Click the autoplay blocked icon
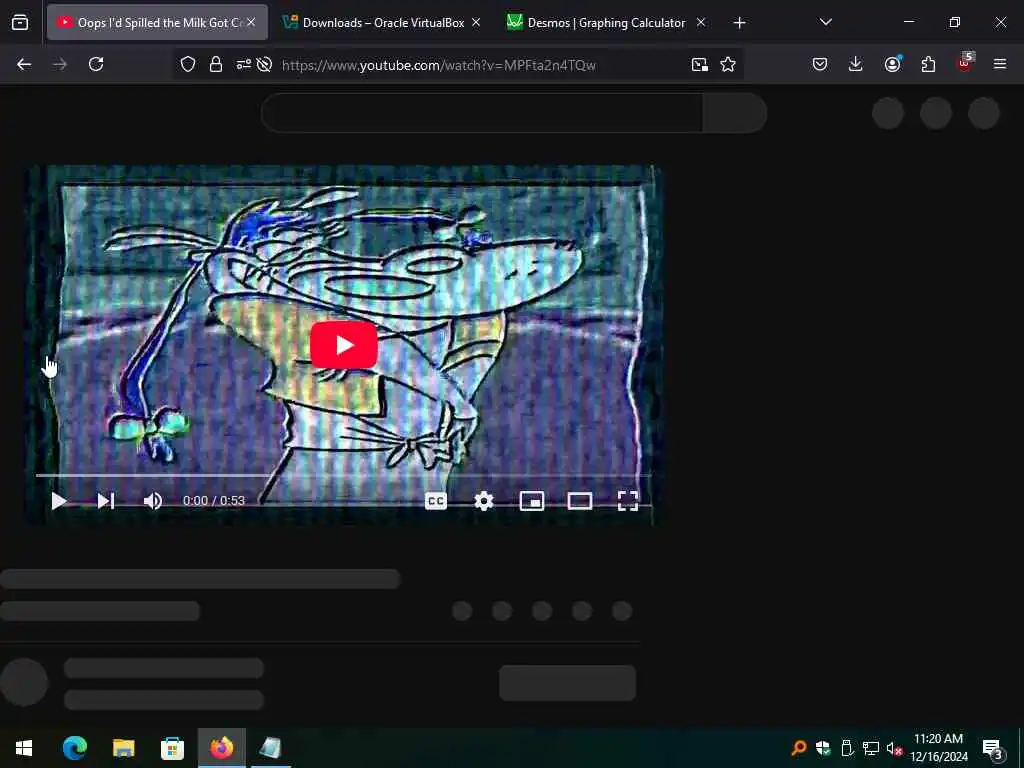 (264, 64)
